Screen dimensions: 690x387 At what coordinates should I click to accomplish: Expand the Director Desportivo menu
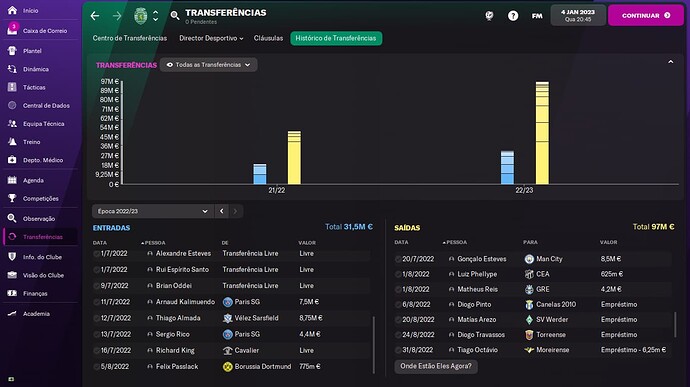(211, 38)
